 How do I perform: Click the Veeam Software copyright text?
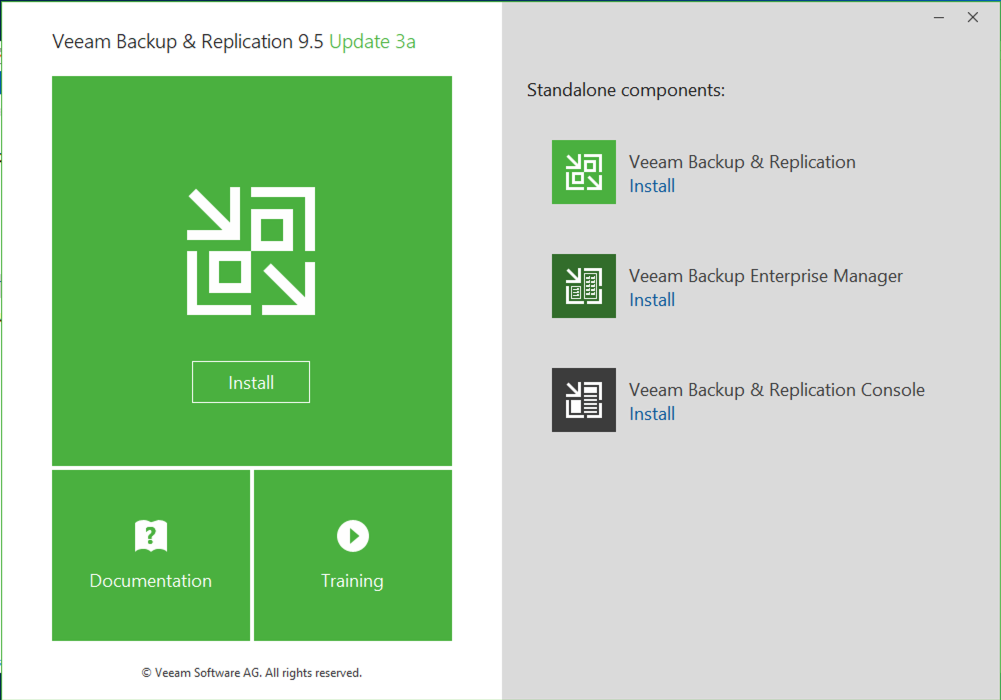pyautogui.click(x=251, y=673)
